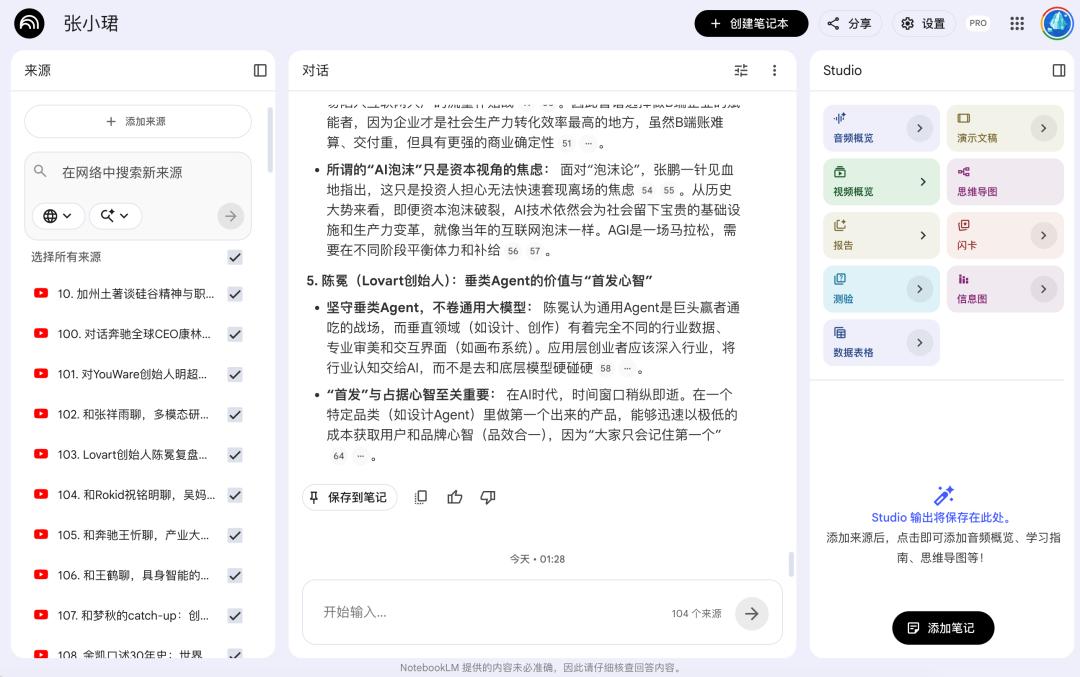The width and height of the screenshot is (1080, 677).
Task: Click the 创建笔记本 button
Action: click(x=751, y=23)
